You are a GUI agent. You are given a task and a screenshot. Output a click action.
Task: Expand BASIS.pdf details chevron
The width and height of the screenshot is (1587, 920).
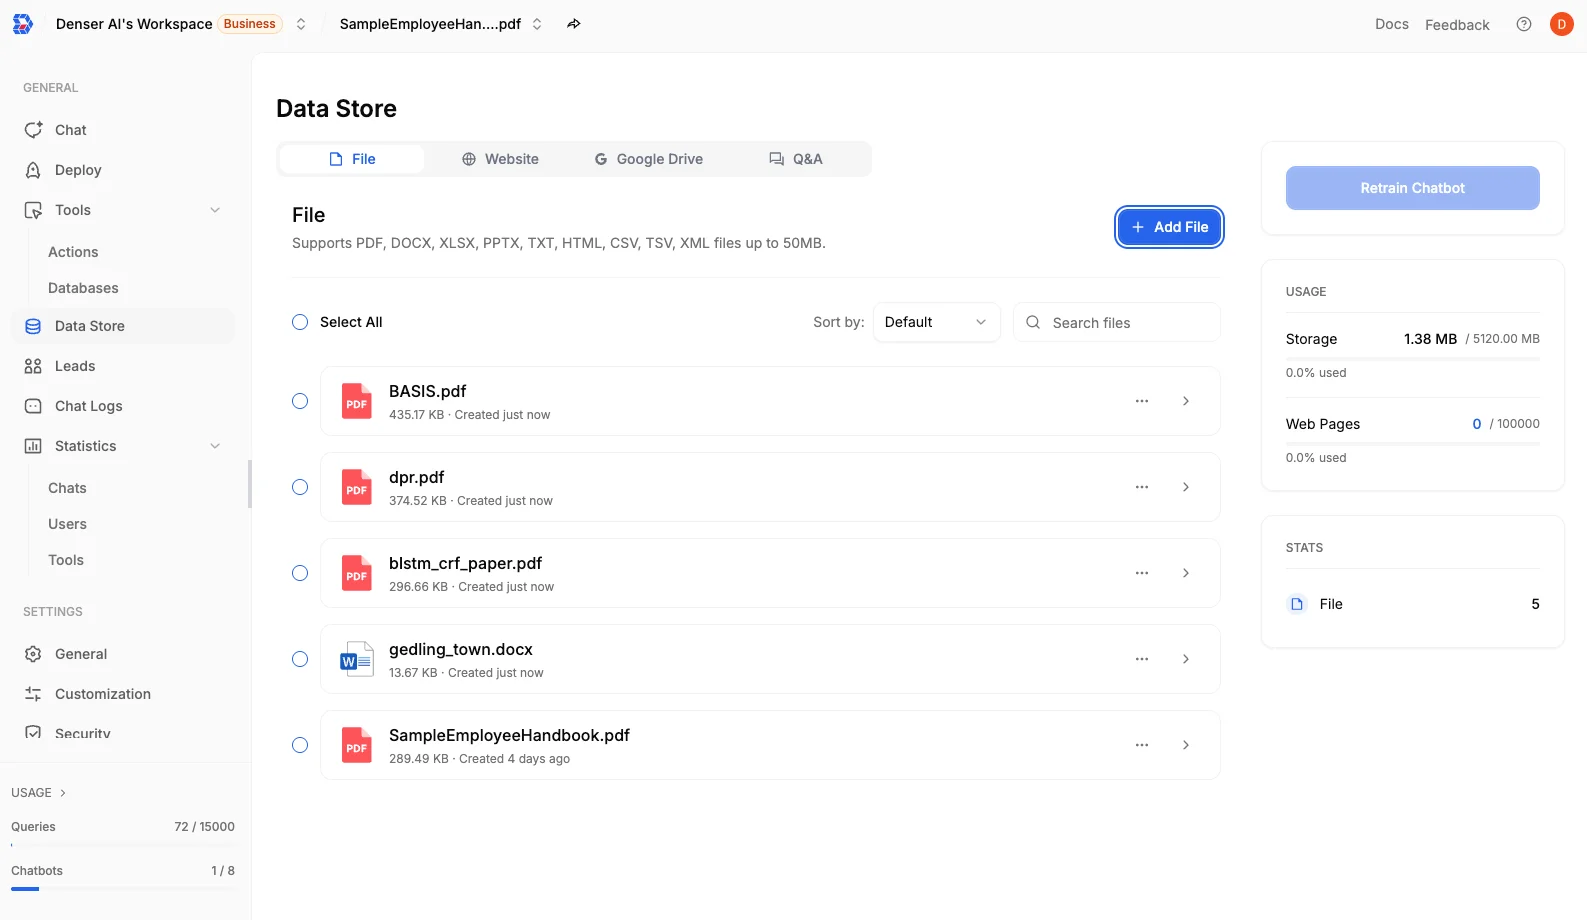[x=1186, y=401]
